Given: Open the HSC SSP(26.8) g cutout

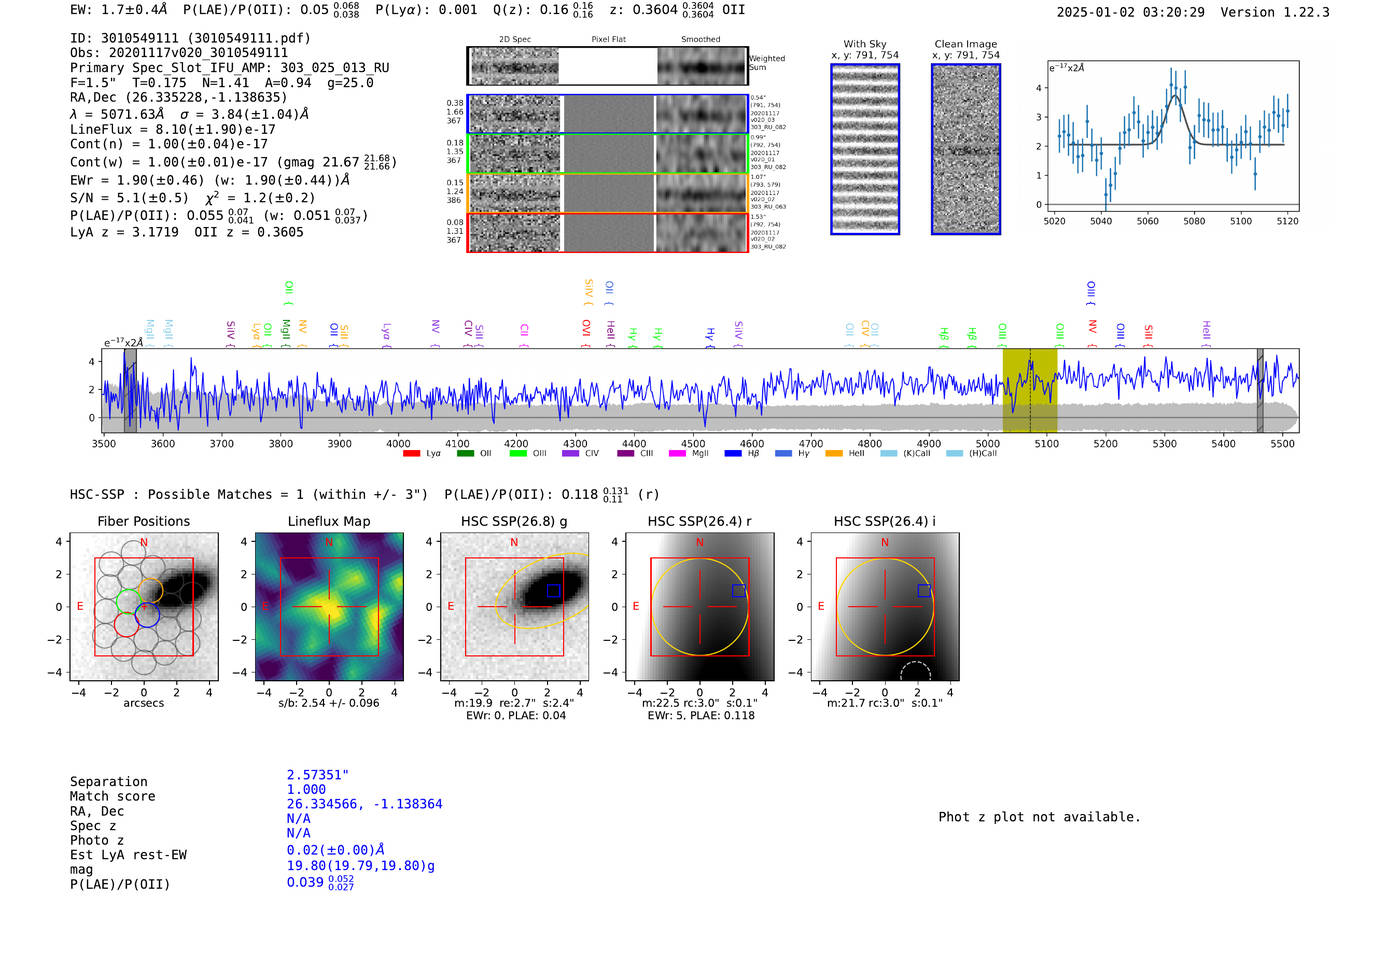Looking at the screenshot, I should (514, 606).
